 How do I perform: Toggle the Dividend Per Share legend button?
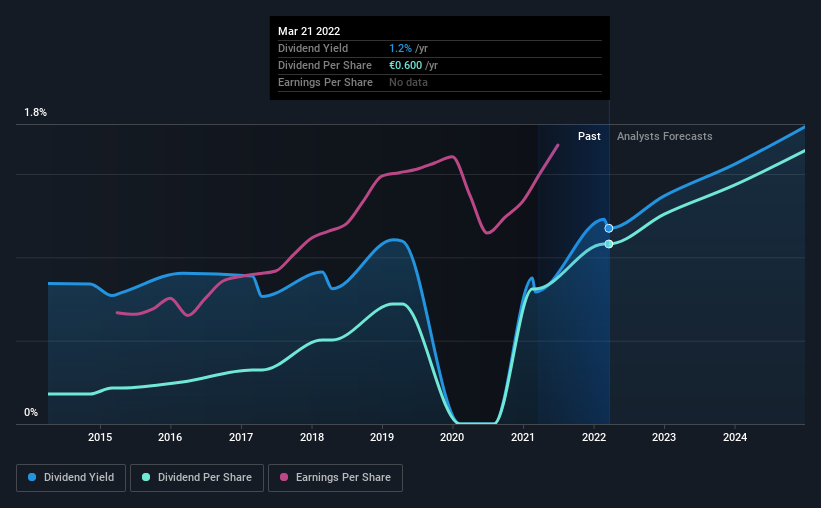coord(197,478)
